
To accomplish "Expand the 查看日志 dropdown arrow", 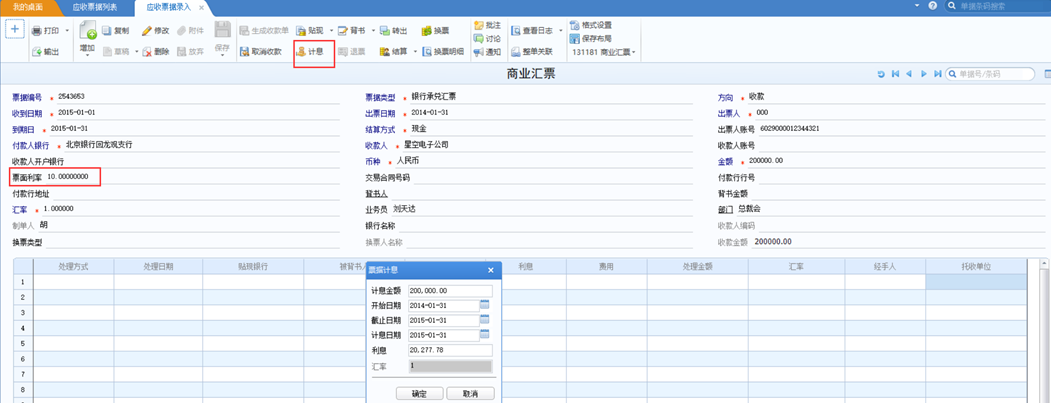I will click(559, 31).
